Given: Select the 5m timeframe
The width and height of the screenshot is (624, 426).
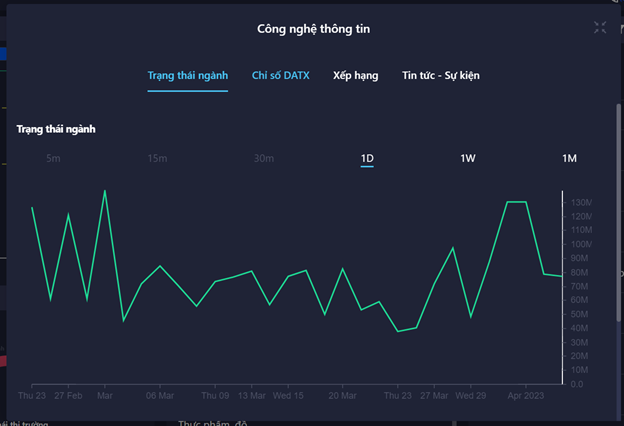Looking at the screenshot, I should (x=53, y=158).
